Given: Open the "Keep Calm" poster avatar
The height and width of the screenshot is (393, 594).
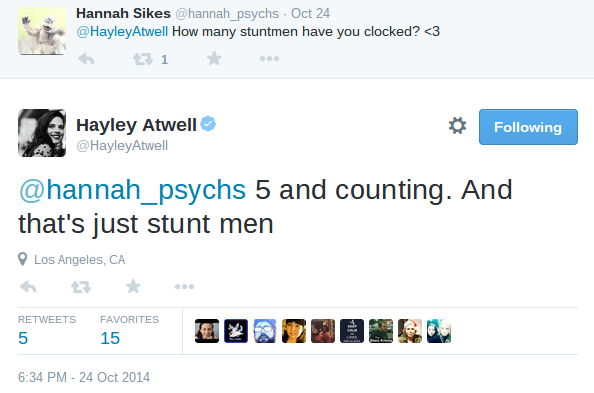Looking at the screenshot, I should tap(352, 331).
